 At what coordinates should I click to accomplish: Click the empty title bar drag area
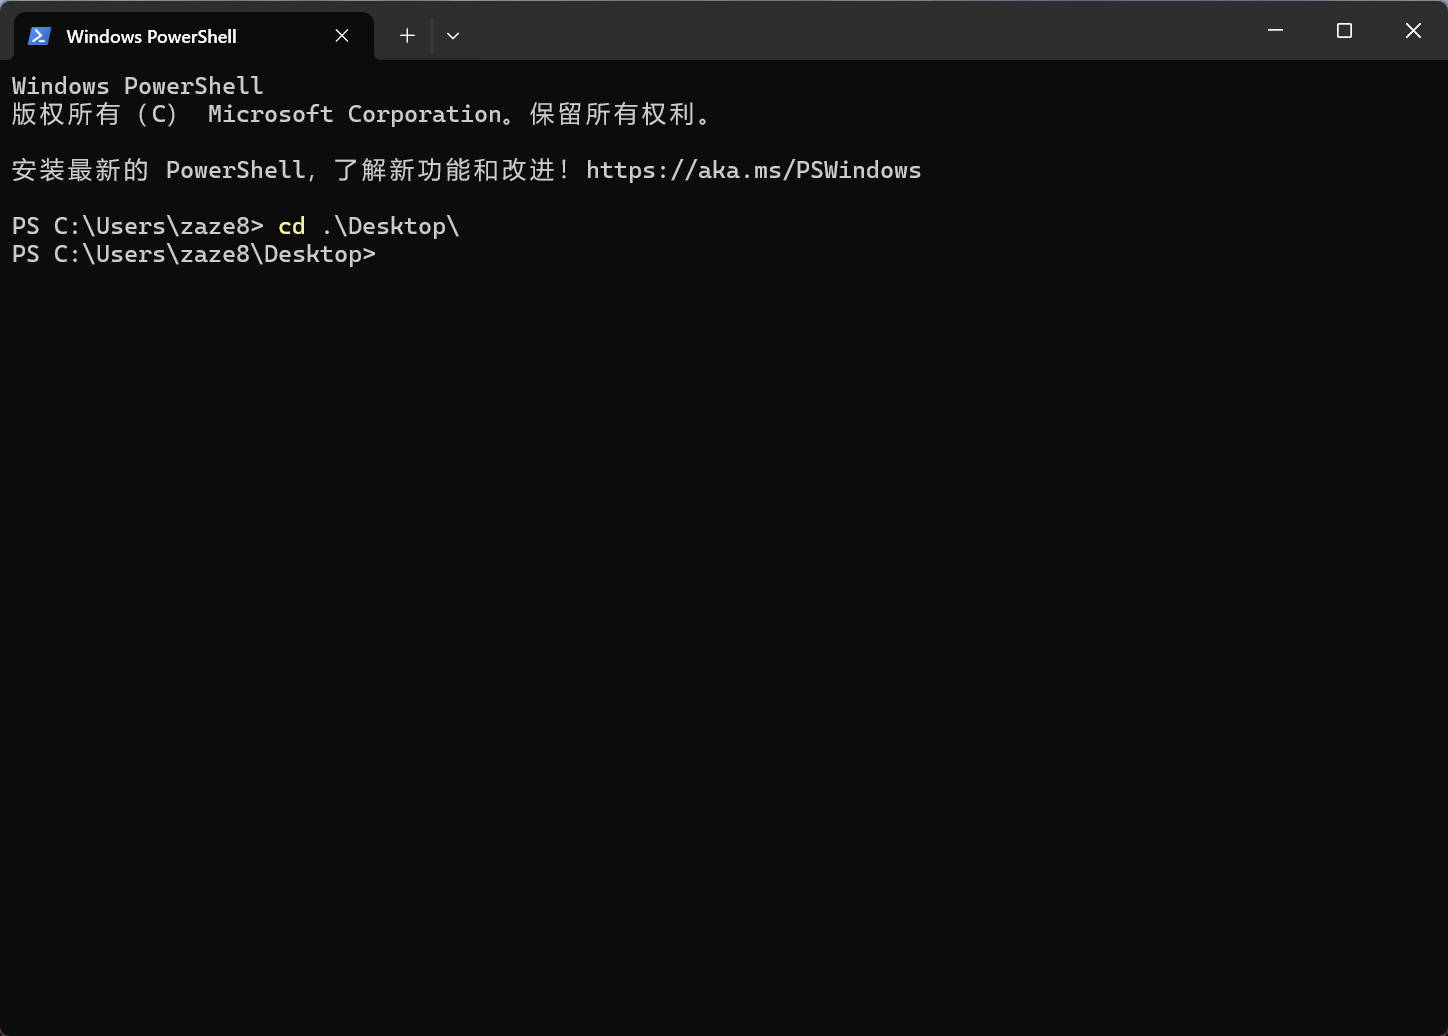[x=850, y=31]
